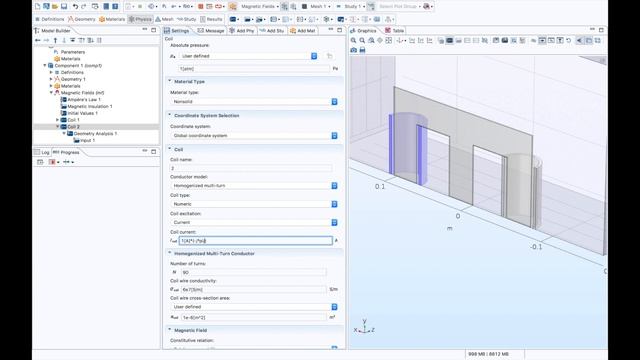Click the Print icon below Graphics toolbar
Screen dimensions: 640x360
click(362, 50)
